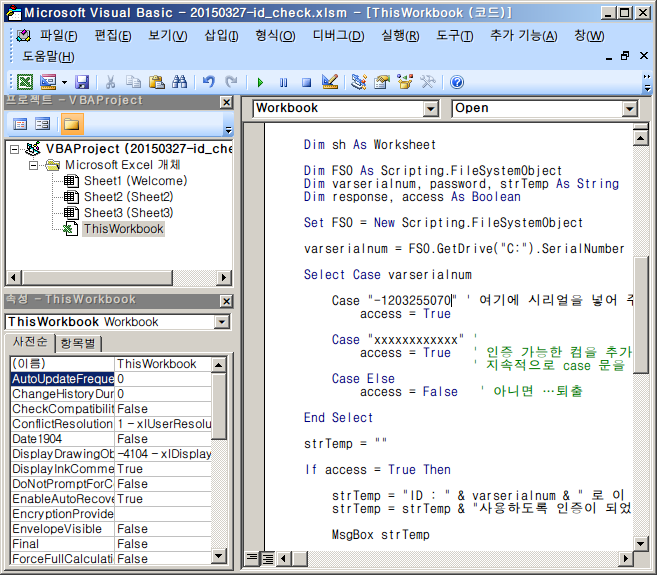Open the 추가 기능(A) menu

click(524, 36)
